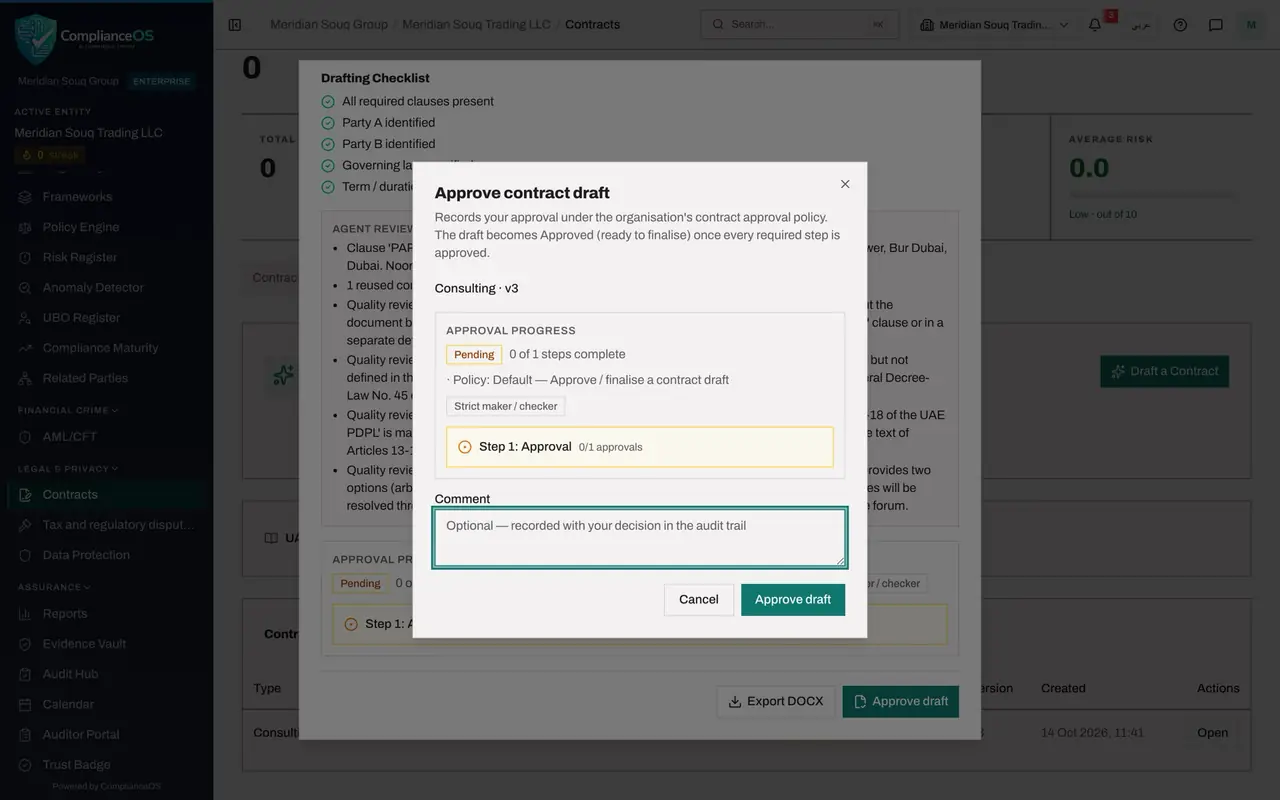Click the Pending status badge in the dialog
This screenshot has height=800, width=1280.
[474, 354]
